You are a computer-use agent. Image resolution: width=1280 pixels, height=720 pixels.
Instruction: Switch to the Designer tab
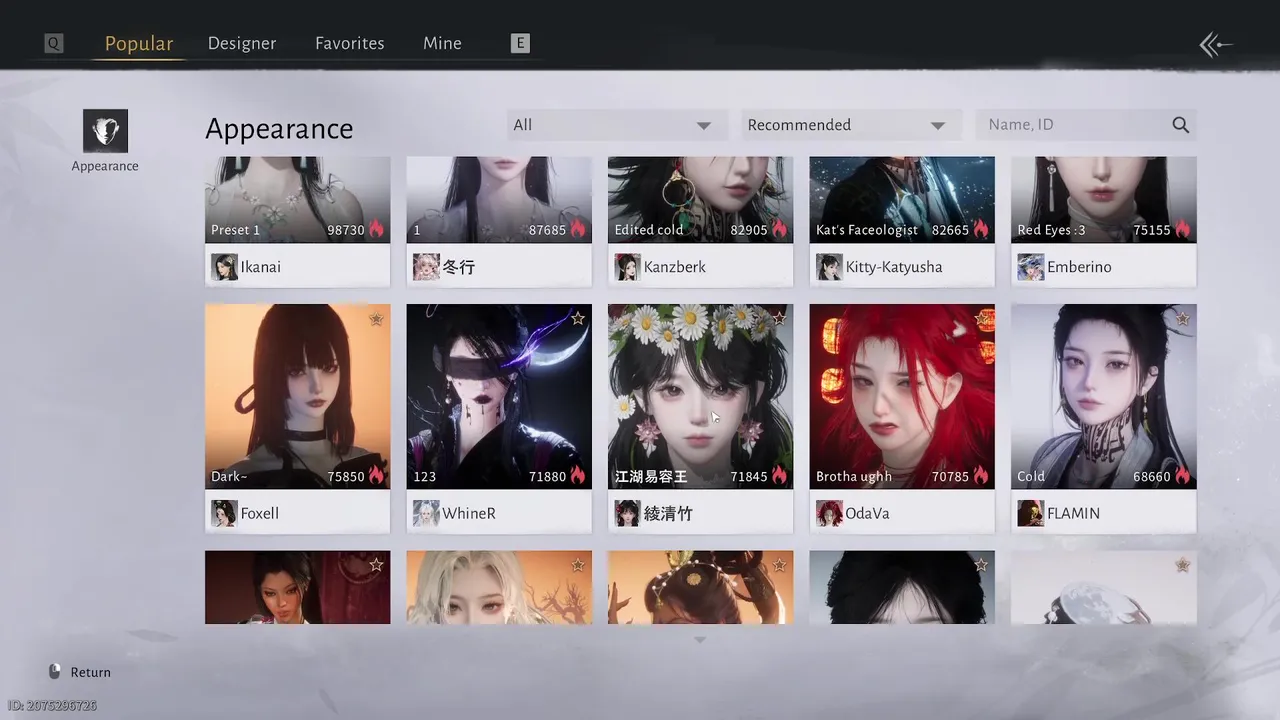(242, 43)
